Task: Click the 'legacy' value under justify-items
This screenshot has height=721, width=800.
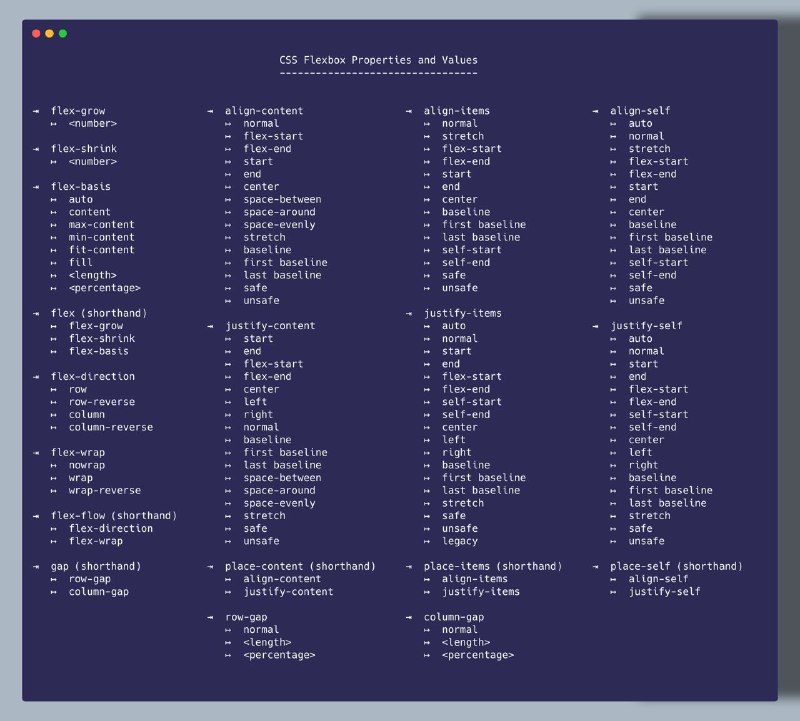Action: pyautogui.click(x=460, y=541)
